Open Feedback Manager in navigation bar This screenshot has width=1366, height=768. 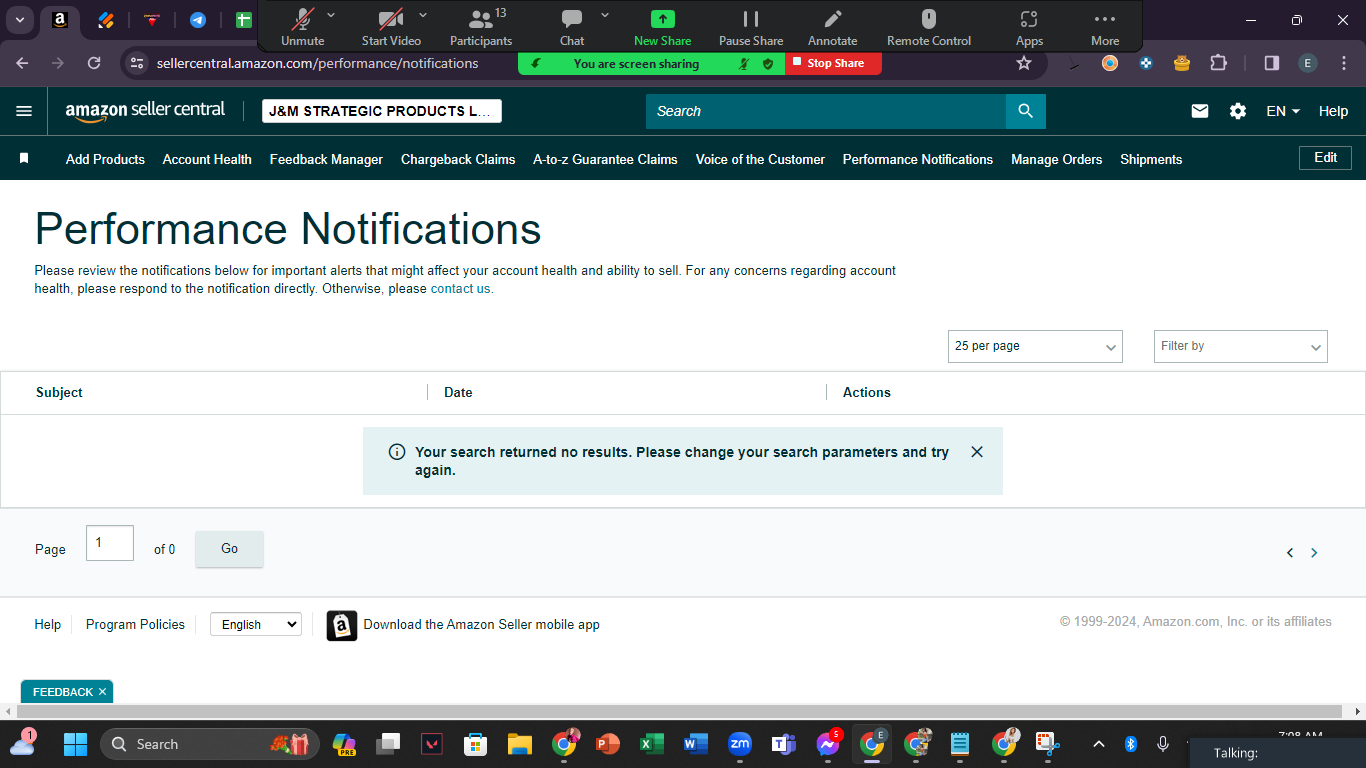[326, 159]
